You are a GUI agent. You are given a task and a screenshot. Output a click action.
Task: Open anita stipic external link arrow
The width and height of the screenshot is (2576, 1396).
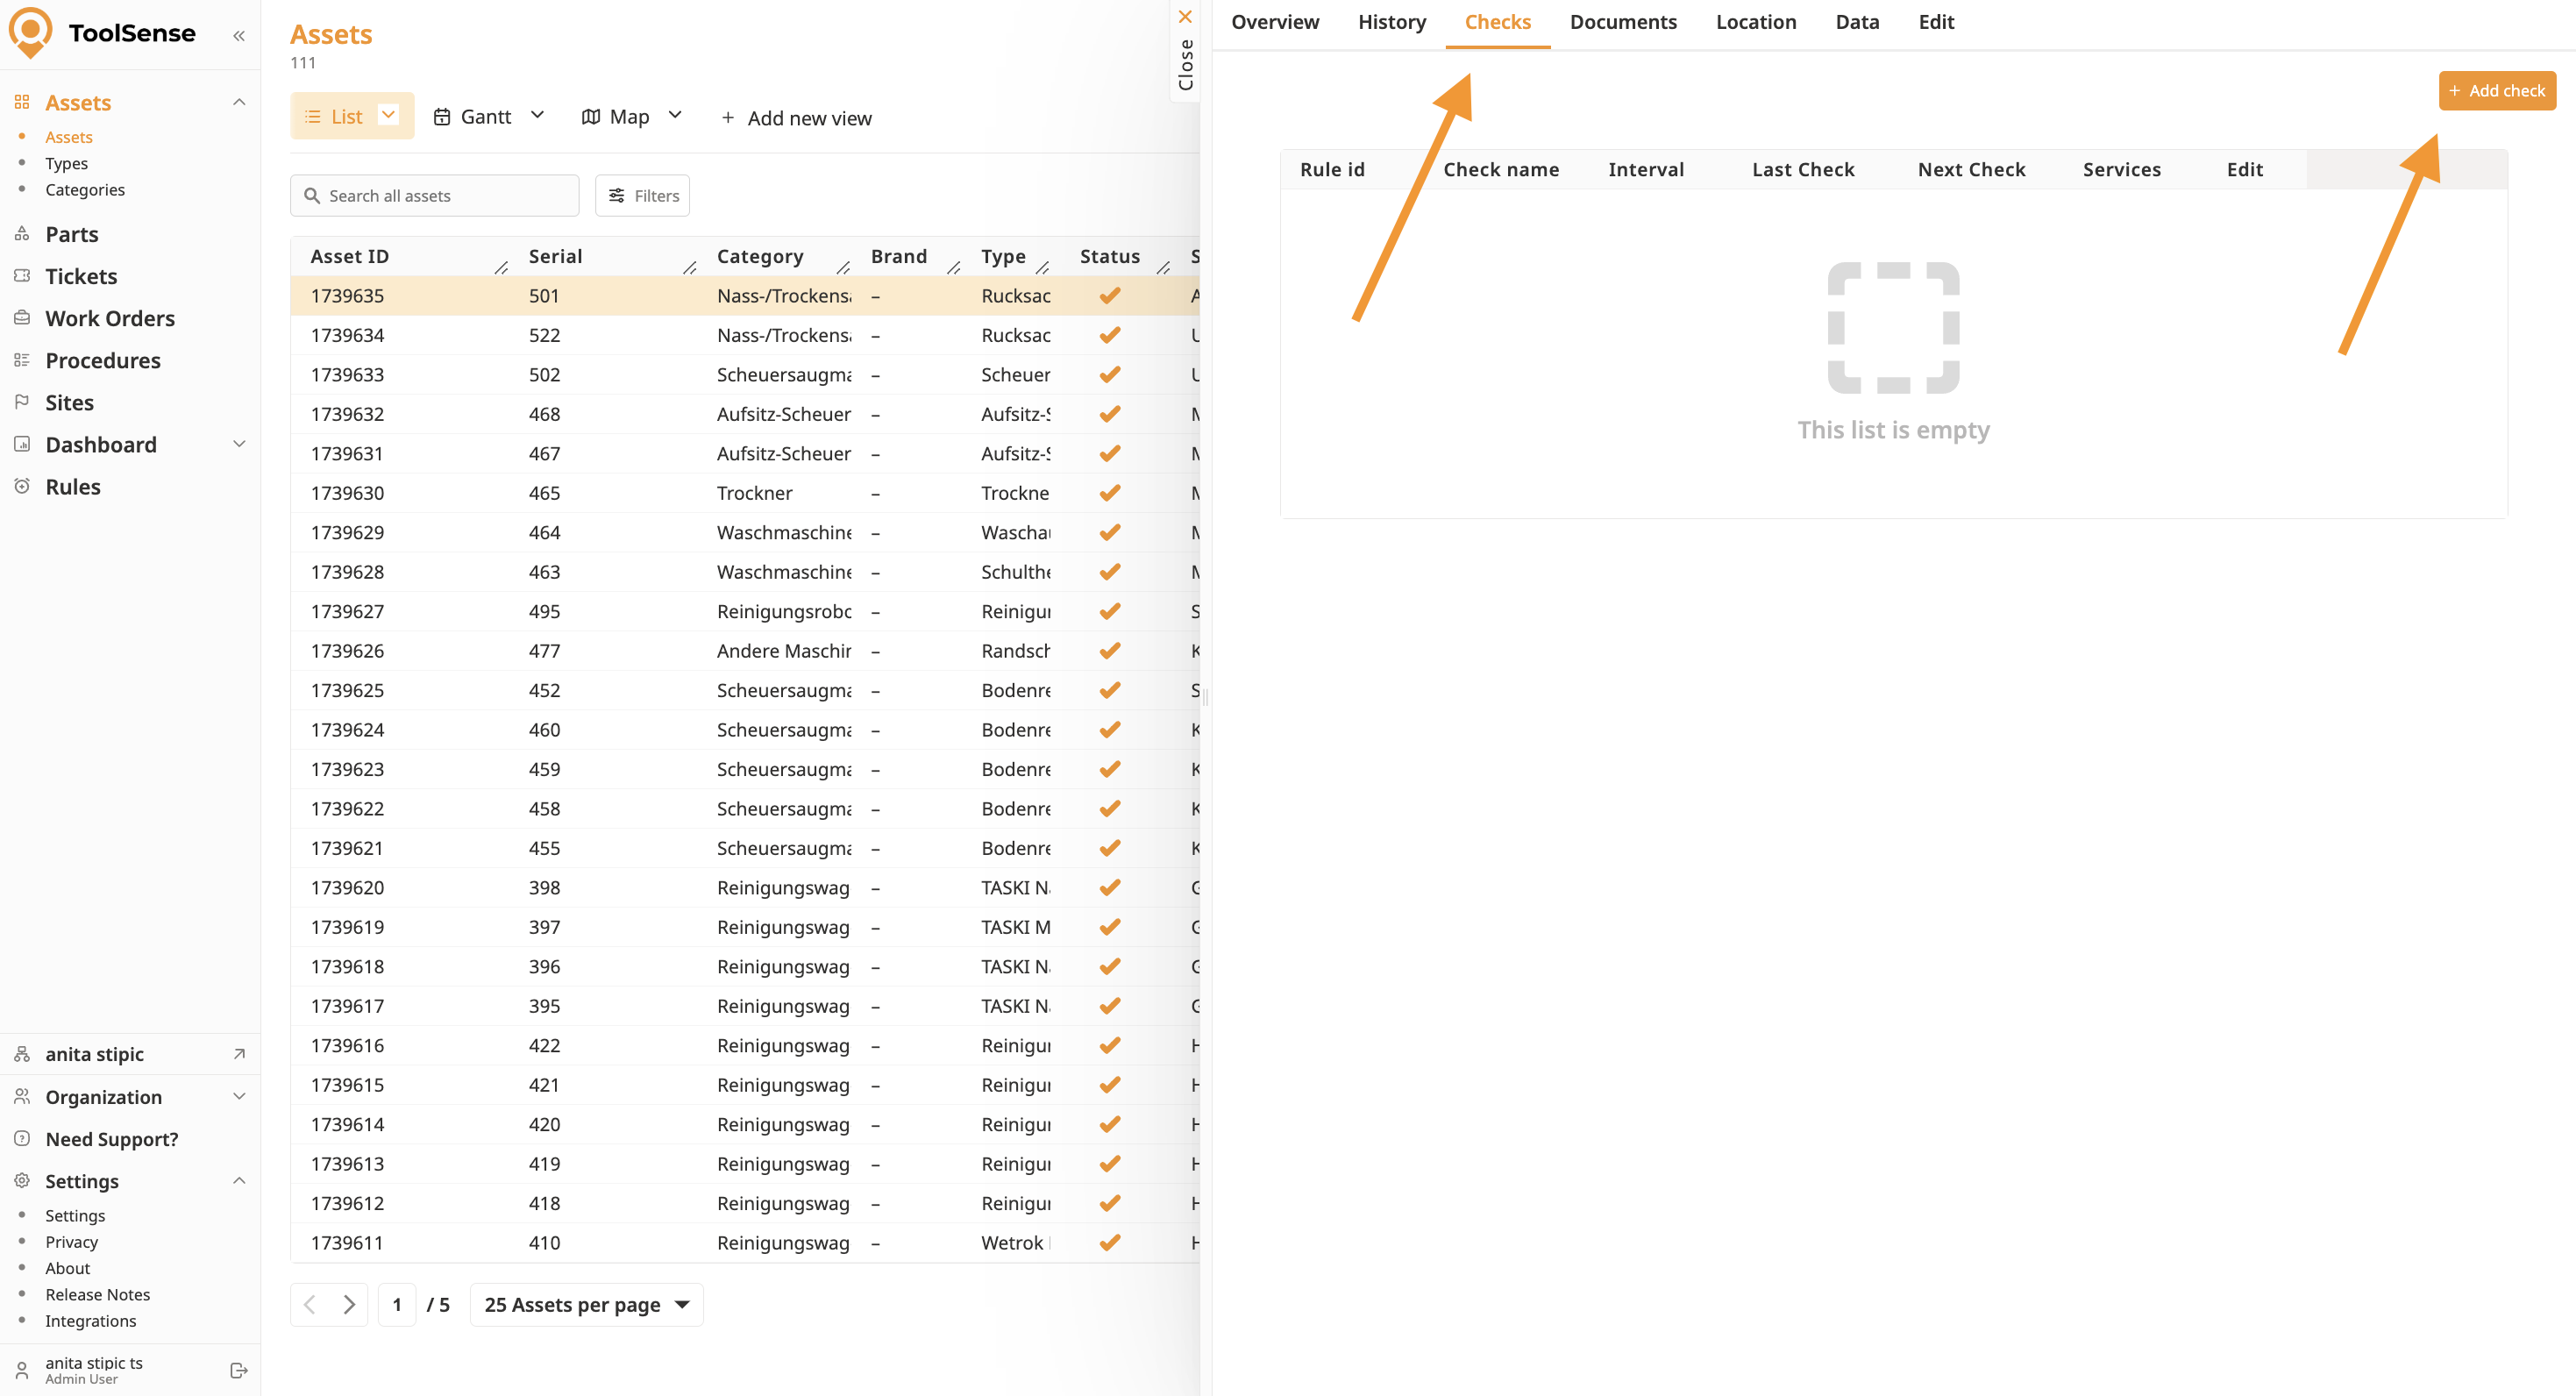tap(239, 1054)
